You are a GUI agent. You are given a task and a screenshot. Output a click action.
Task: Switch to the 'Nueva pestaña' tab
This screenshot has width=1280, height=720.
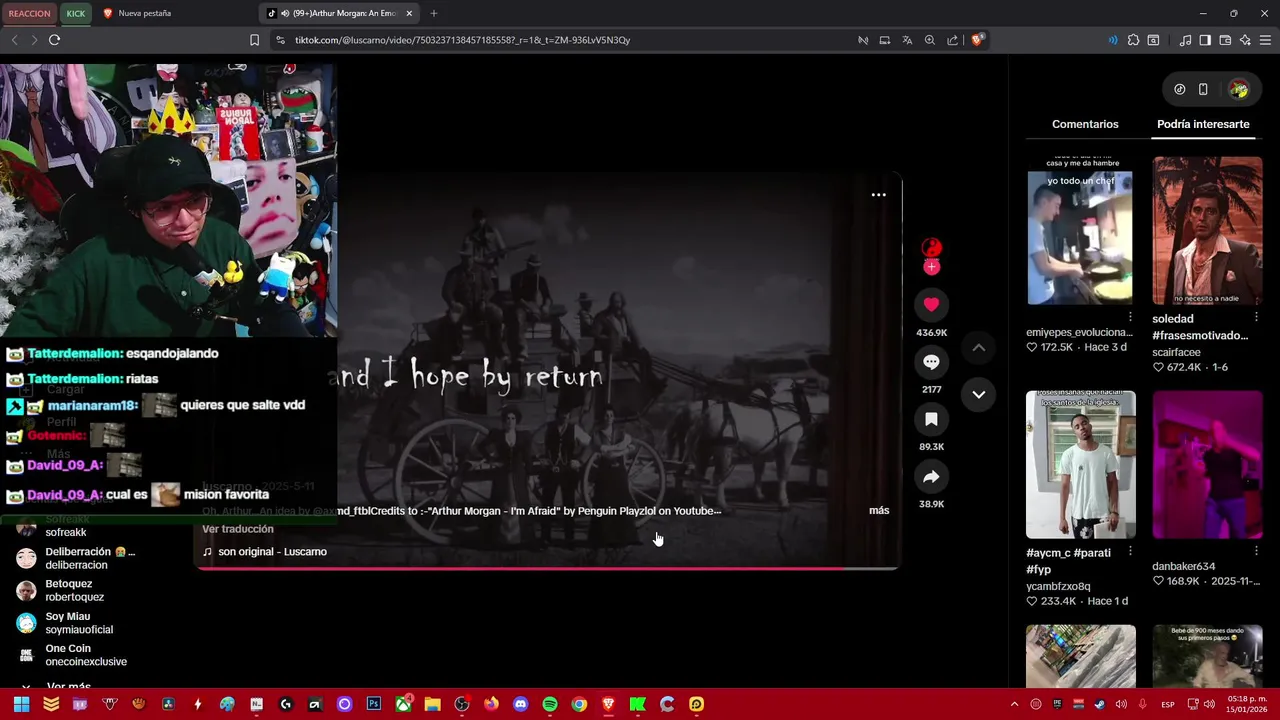pyautogui.click(x=145, y=13)
